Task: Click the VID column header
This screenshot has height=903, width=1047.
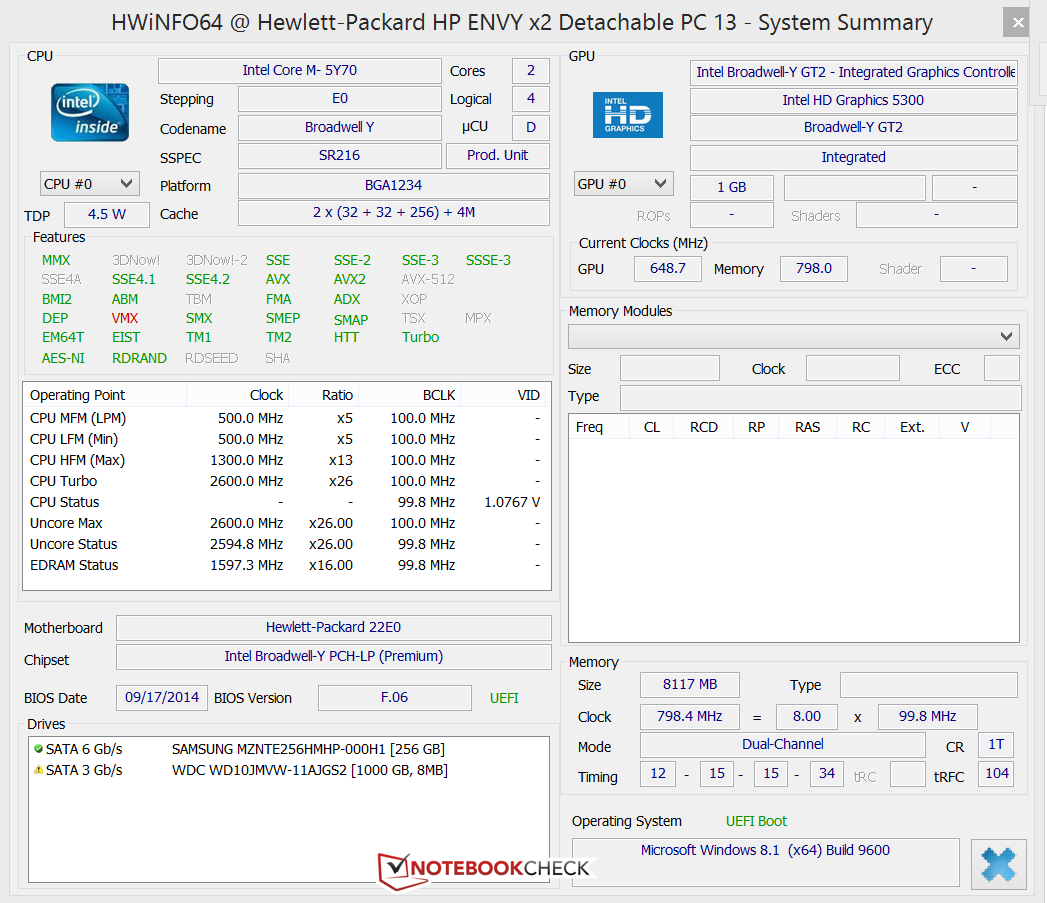Action: coord(503,395)
